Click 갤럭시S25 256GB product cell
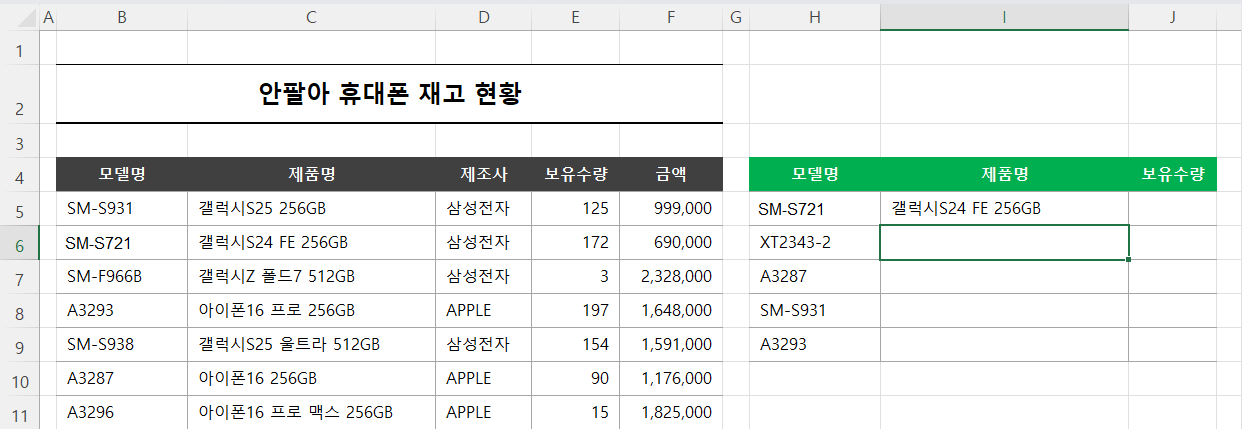Image resolution: width=1242 pixels, height=429 pixels. pyautogui.click(x=311, y=208)
